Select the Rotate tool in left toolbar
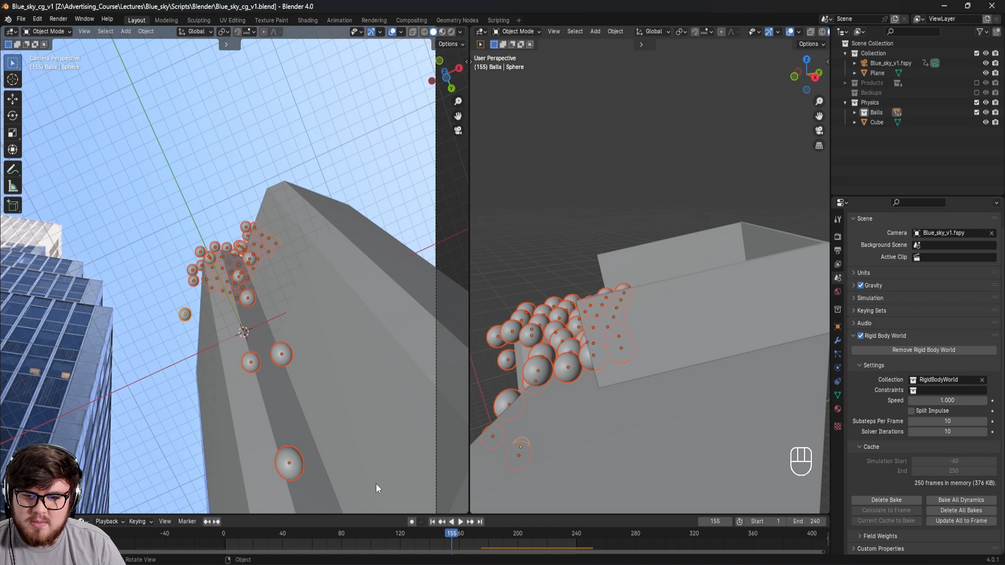1005x565 pixels. pos(12,115)
